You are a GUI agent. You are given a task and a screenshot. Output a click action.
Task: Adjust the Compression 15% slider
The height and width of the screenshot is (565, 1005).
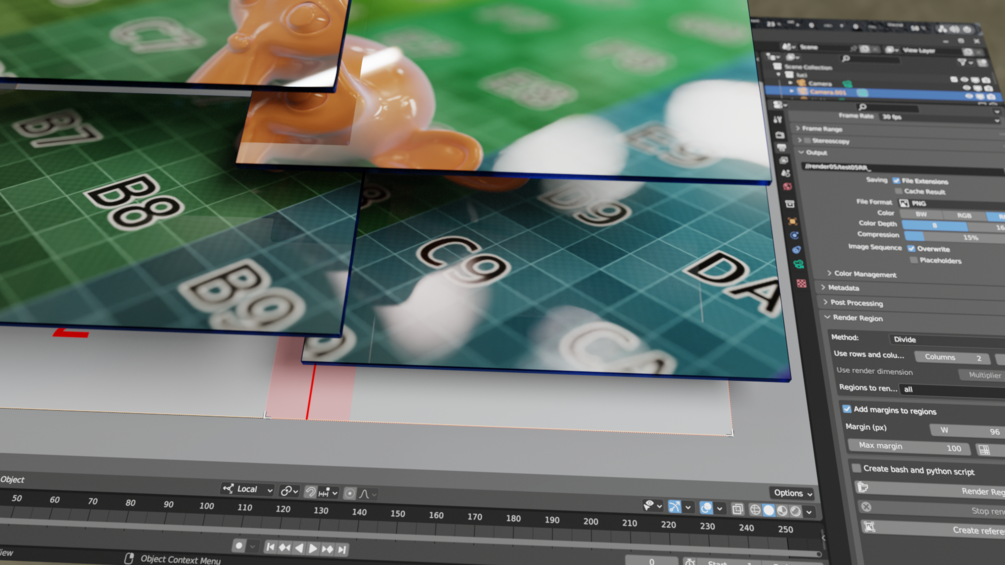coord(954,237)
